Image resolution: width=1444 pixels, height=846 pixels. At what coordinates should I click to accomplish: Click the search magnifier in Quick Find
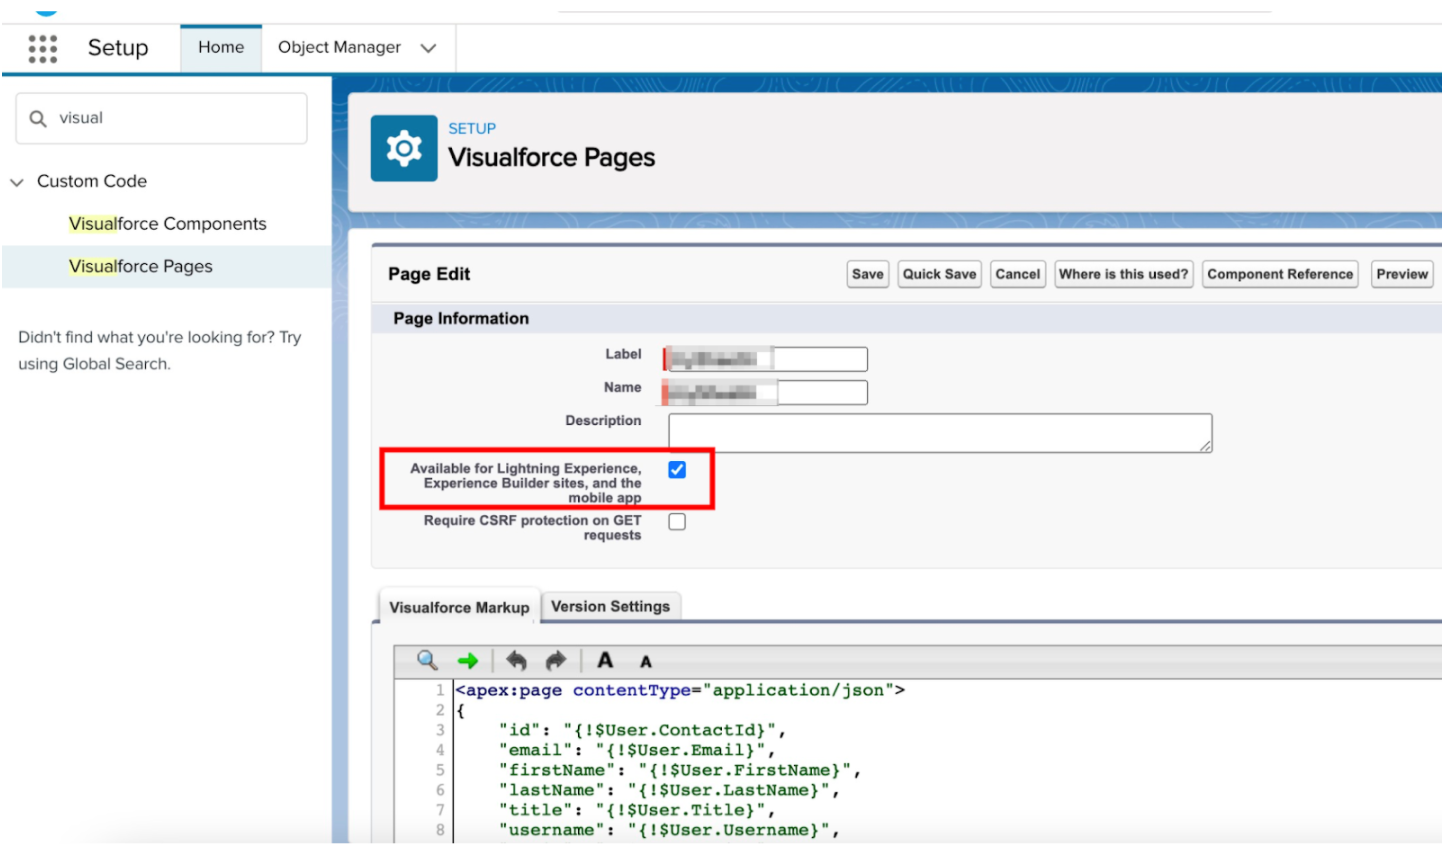point(38,118)
